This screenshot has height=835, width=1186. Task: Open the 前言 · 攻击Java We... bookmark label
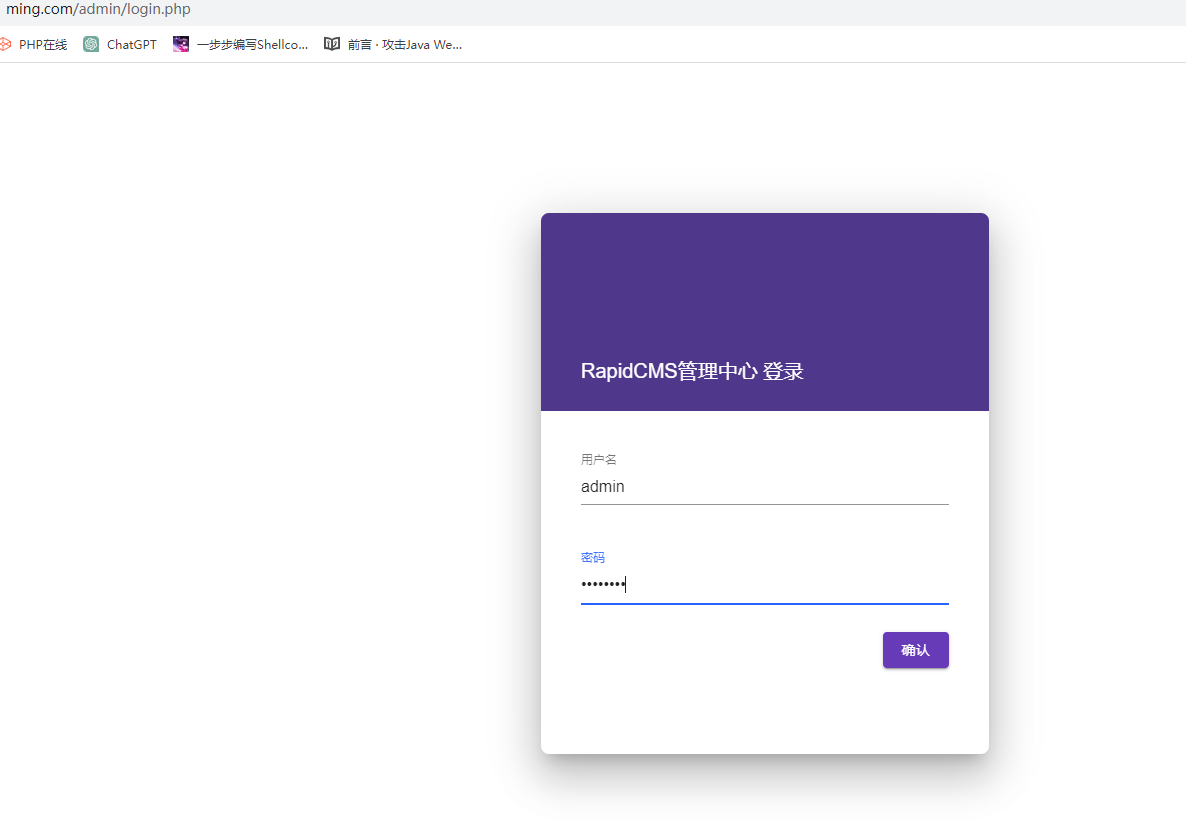[x=404, y=45]
